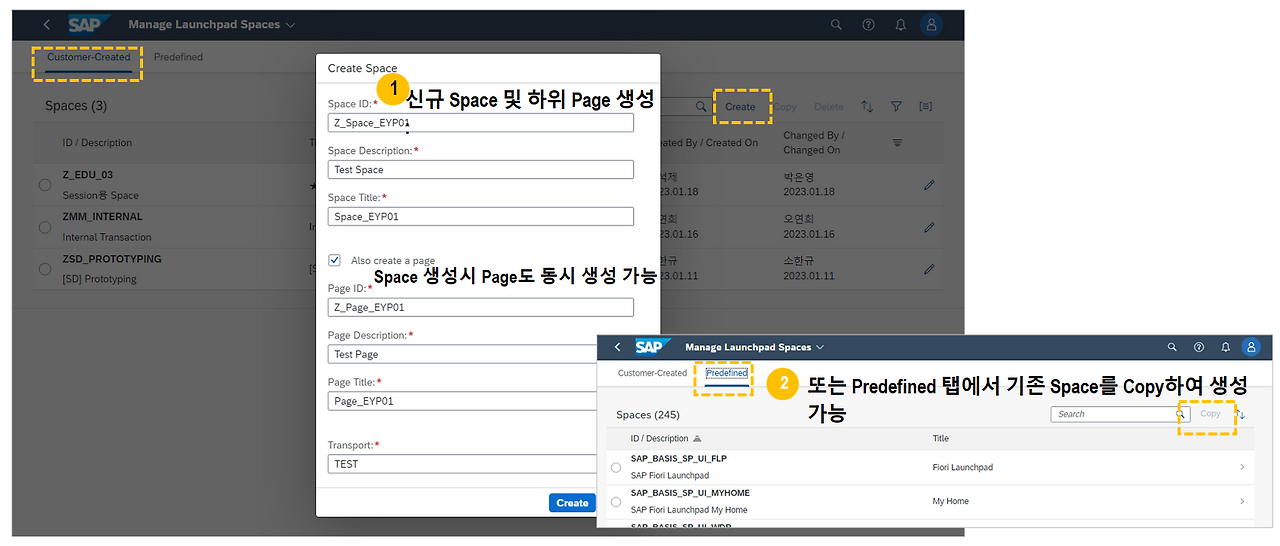Open user profile avatar in main window header
The height and width of the screenshot is (546, 1280).
(932, 25)
